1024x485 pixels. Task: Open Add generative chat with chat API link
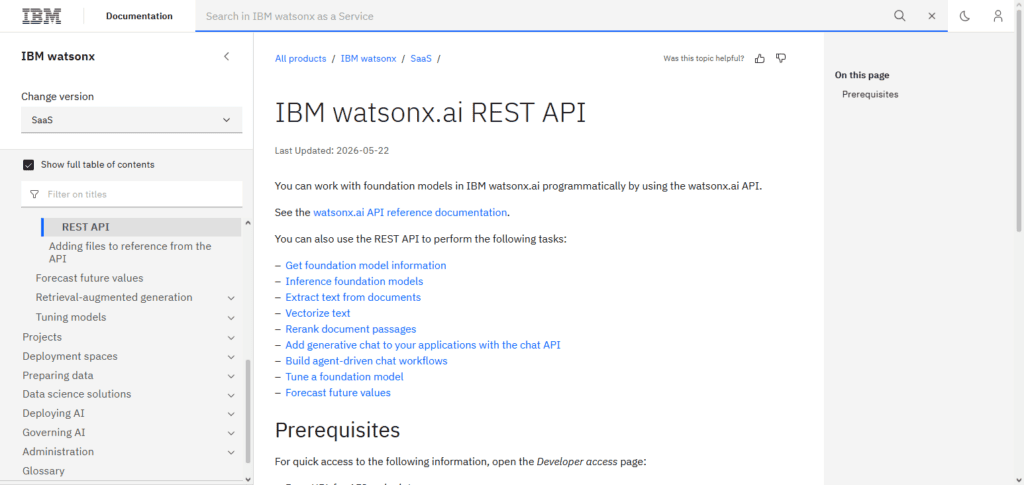click(x=423, y=345)
